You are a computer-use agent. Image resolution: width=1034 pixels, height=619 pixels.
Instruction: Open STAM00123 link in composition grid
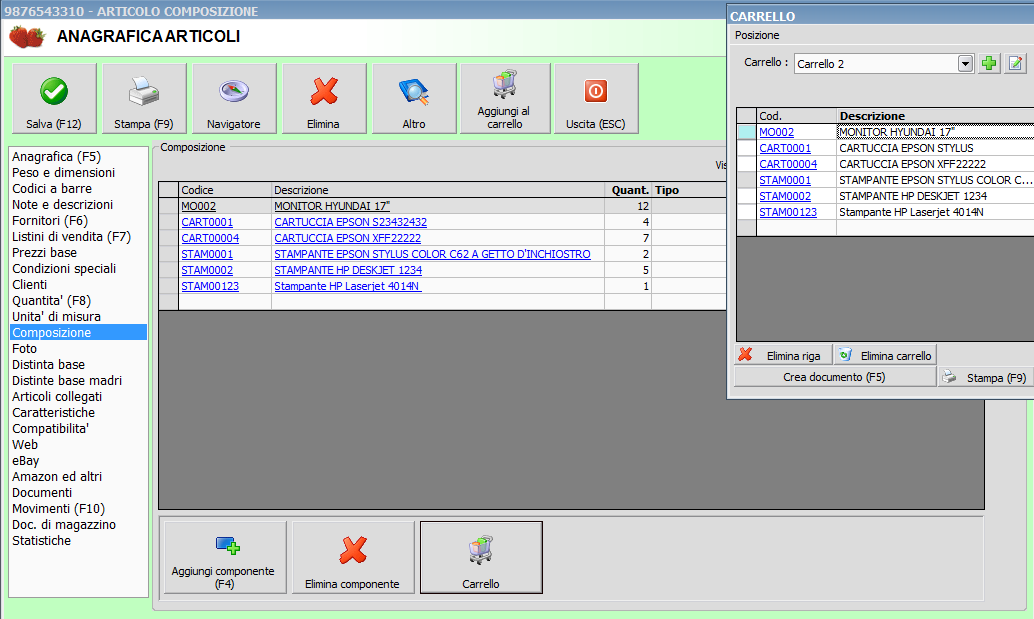coord(210,286)
